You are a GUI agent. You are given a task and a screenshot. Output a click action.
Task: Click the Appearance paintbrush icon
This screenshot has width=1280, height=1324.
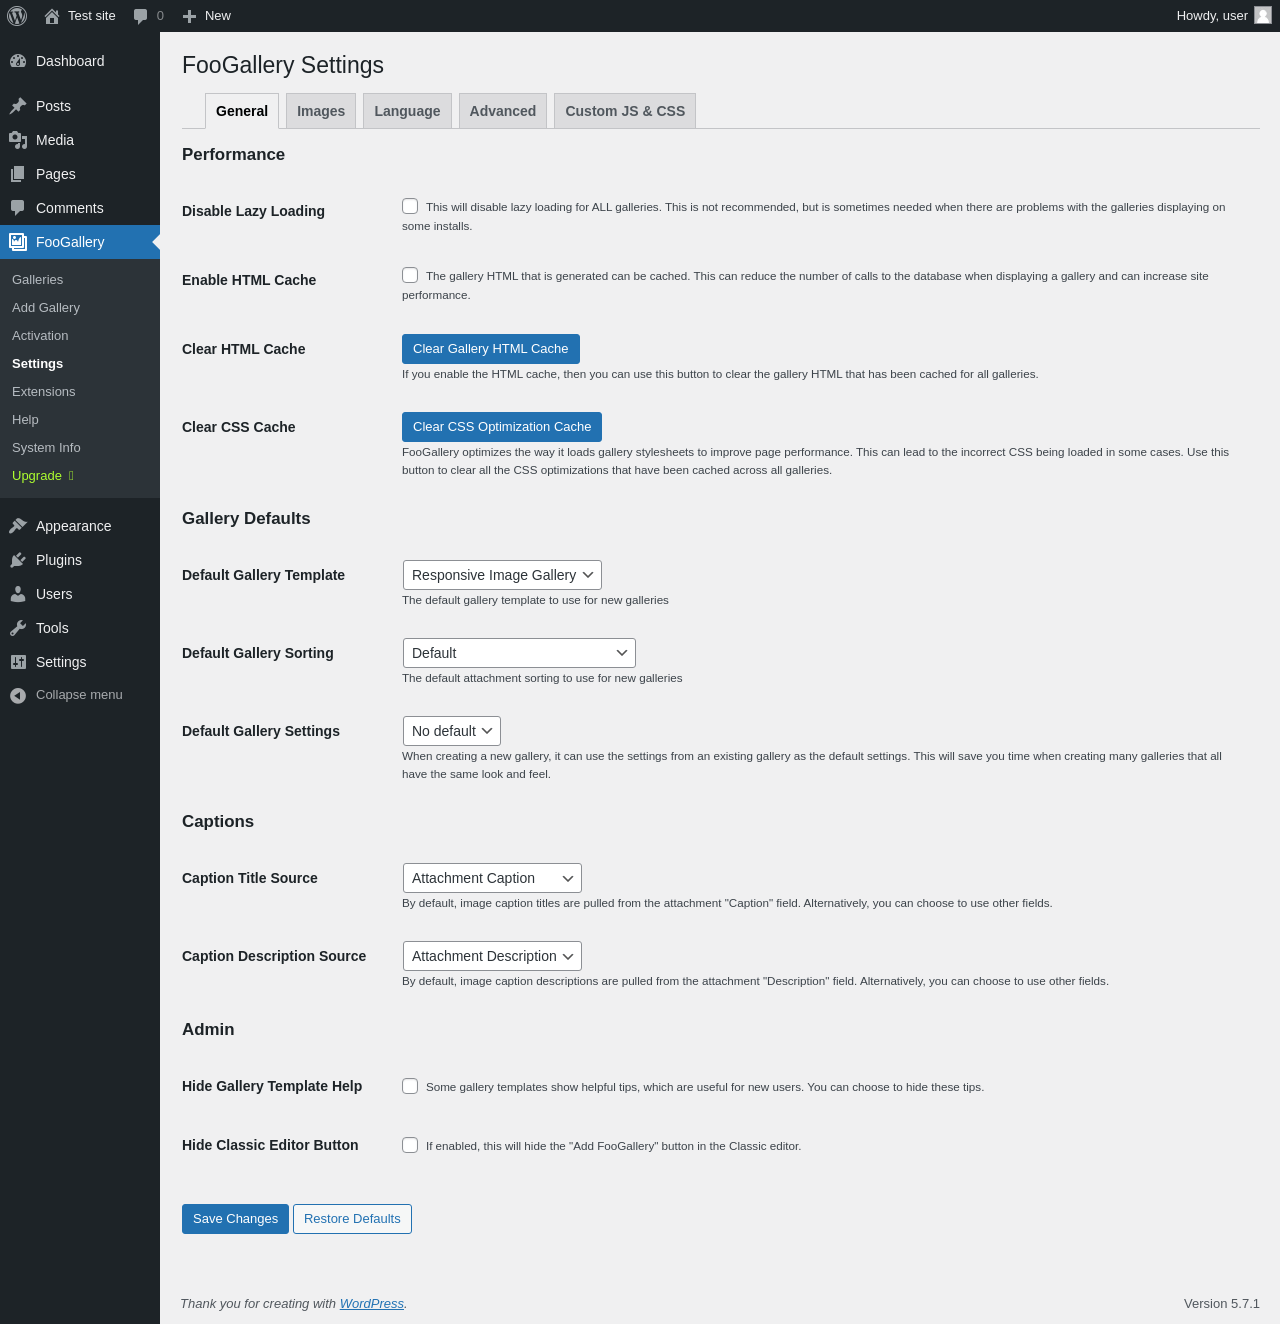pyautogui.click(x=18, y=526)
